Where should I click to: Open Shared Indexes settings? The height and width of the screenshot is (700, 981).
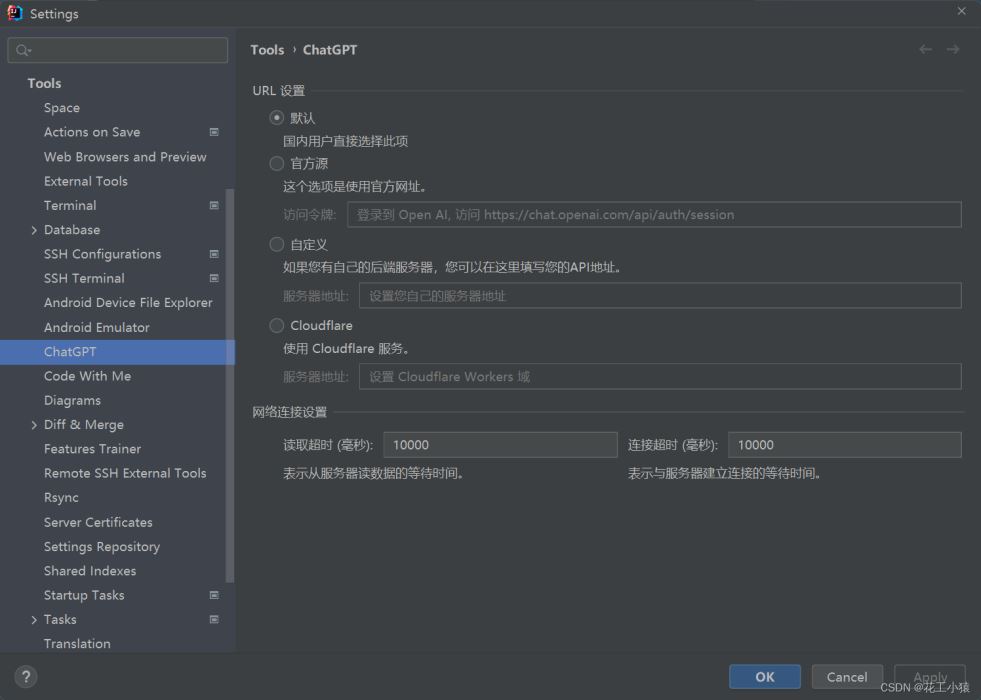click(90, 571)
